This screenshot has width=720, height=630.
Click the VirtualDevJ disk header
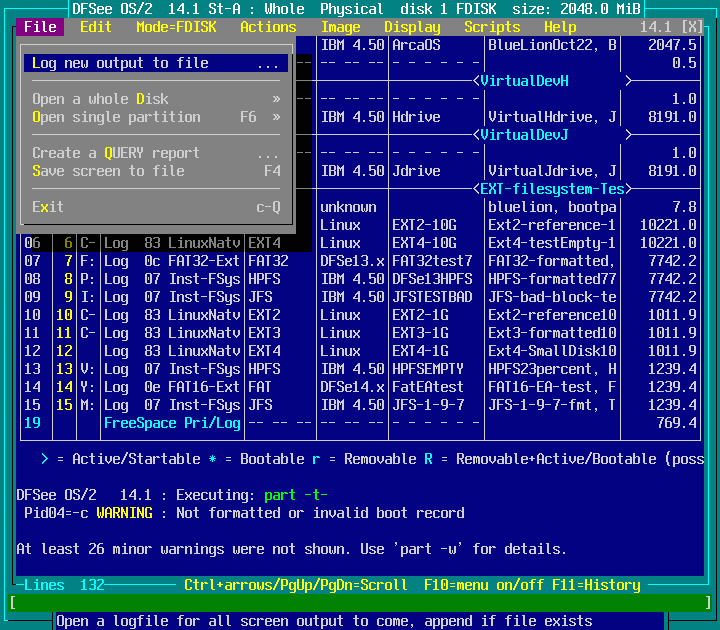[x=524, y=135]
